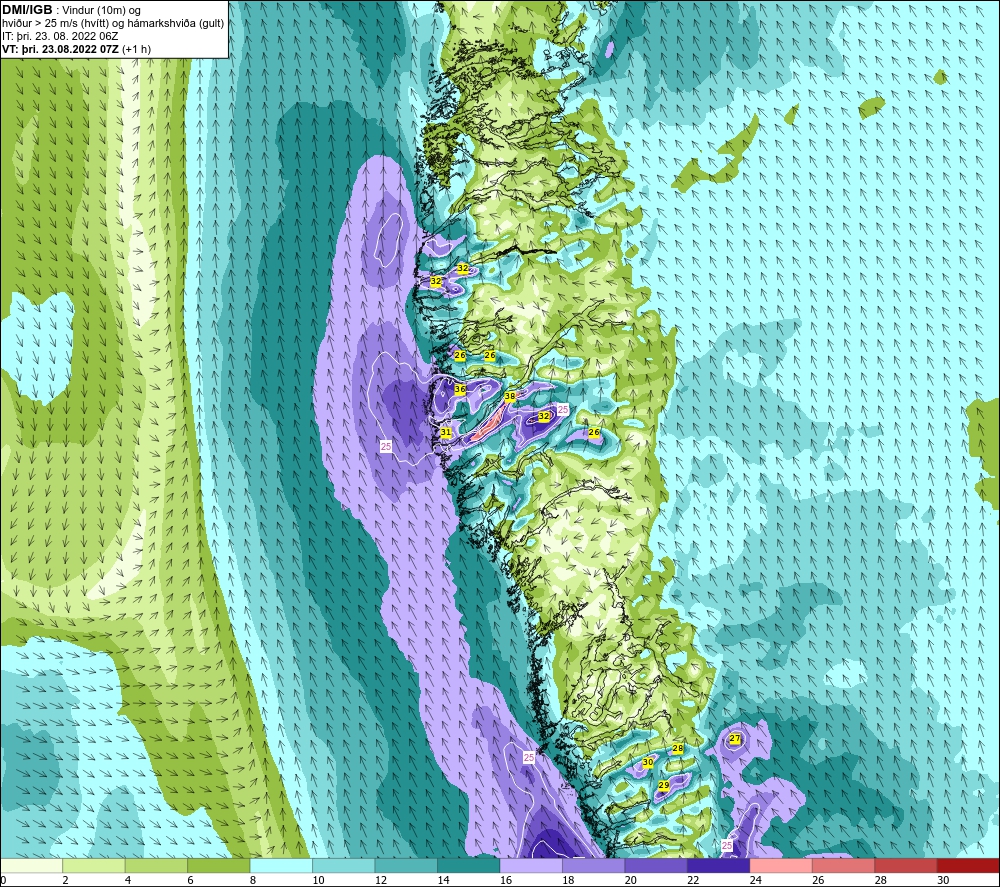Click the legend swatch for 12–14 m/s

(x=406, y=865)
